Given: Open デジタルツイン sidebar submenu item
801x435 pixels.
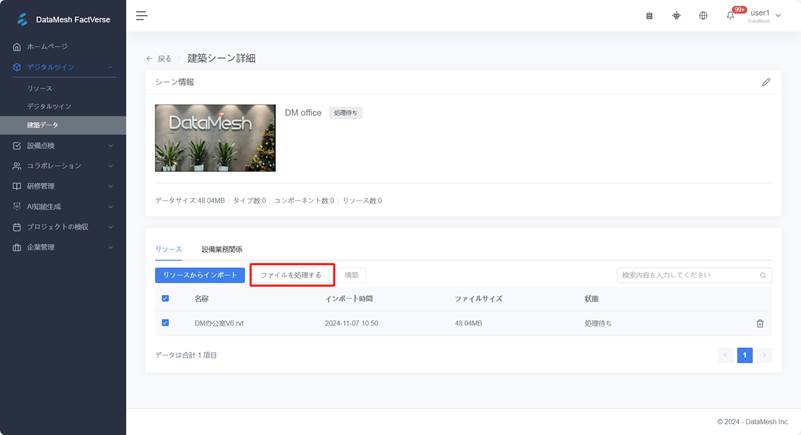Looking at the screenshot, I should coord(49,106).
